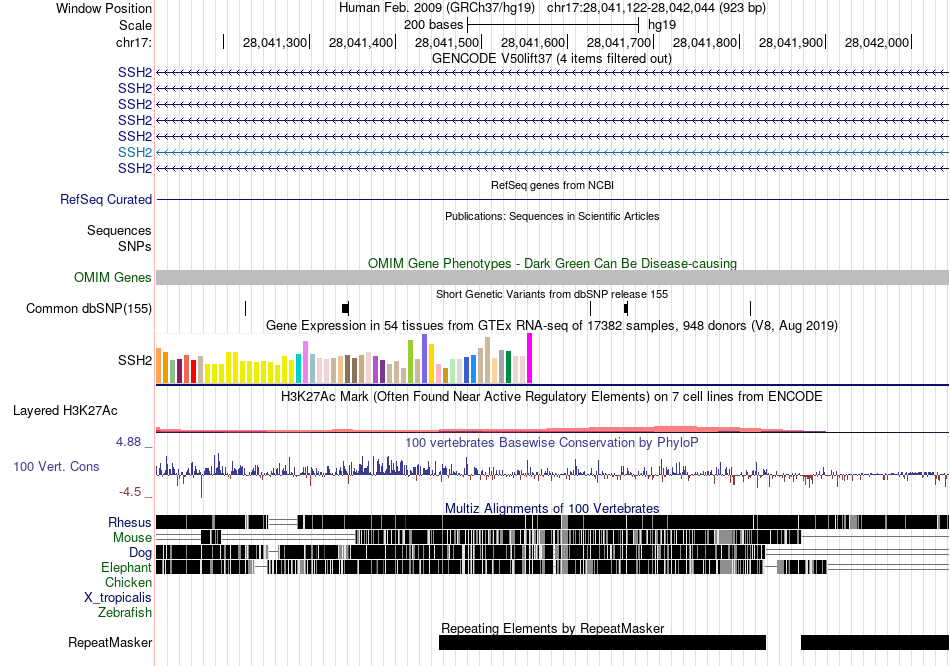Image resolution: width=950 pixels, height=666 pixels.
Task: Click the Zebrafish alignment label
Action: (125, 613)
